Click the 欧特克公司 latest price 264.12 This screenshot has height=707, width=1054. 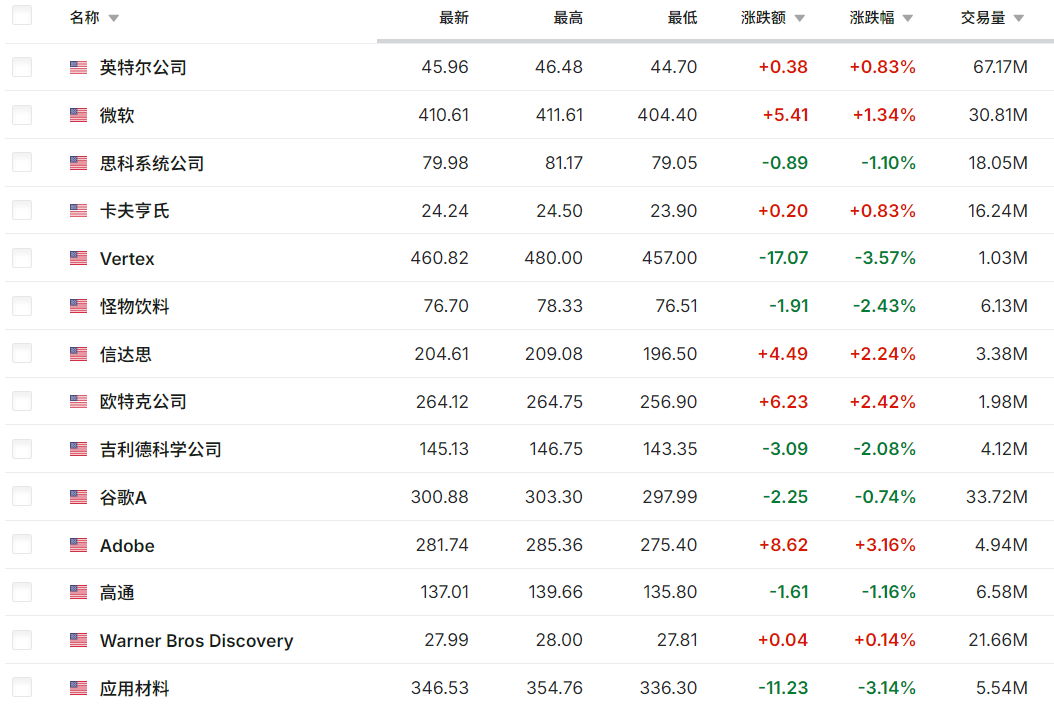[x=442, y=401]
